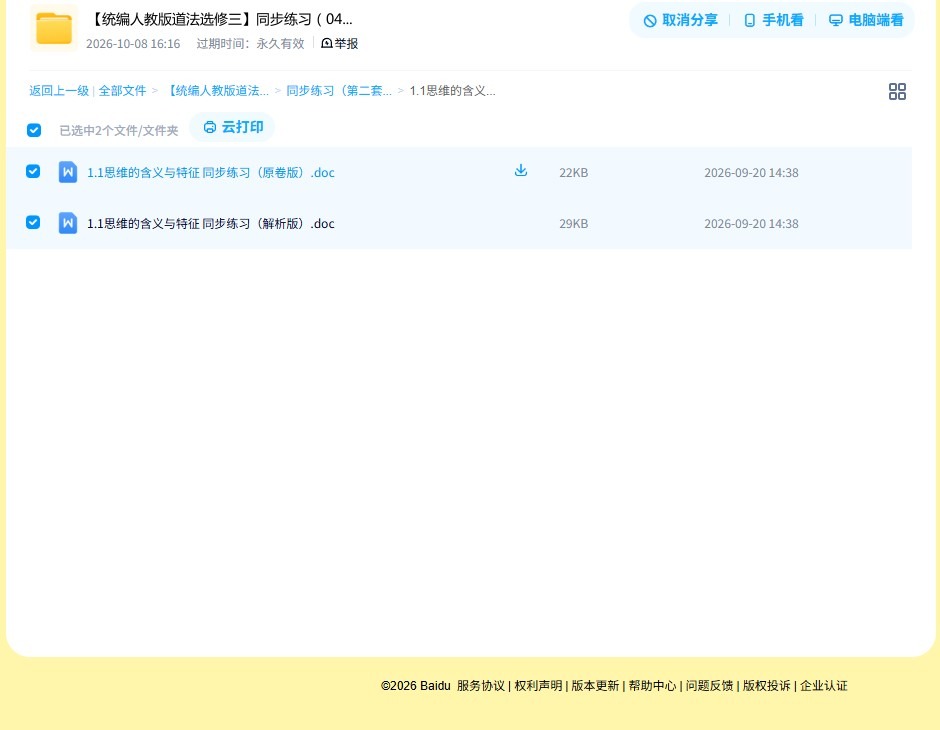Open 全部文件 breadcrumb
The height and width of the screenshot is (730, 940).
click(122, 91)
